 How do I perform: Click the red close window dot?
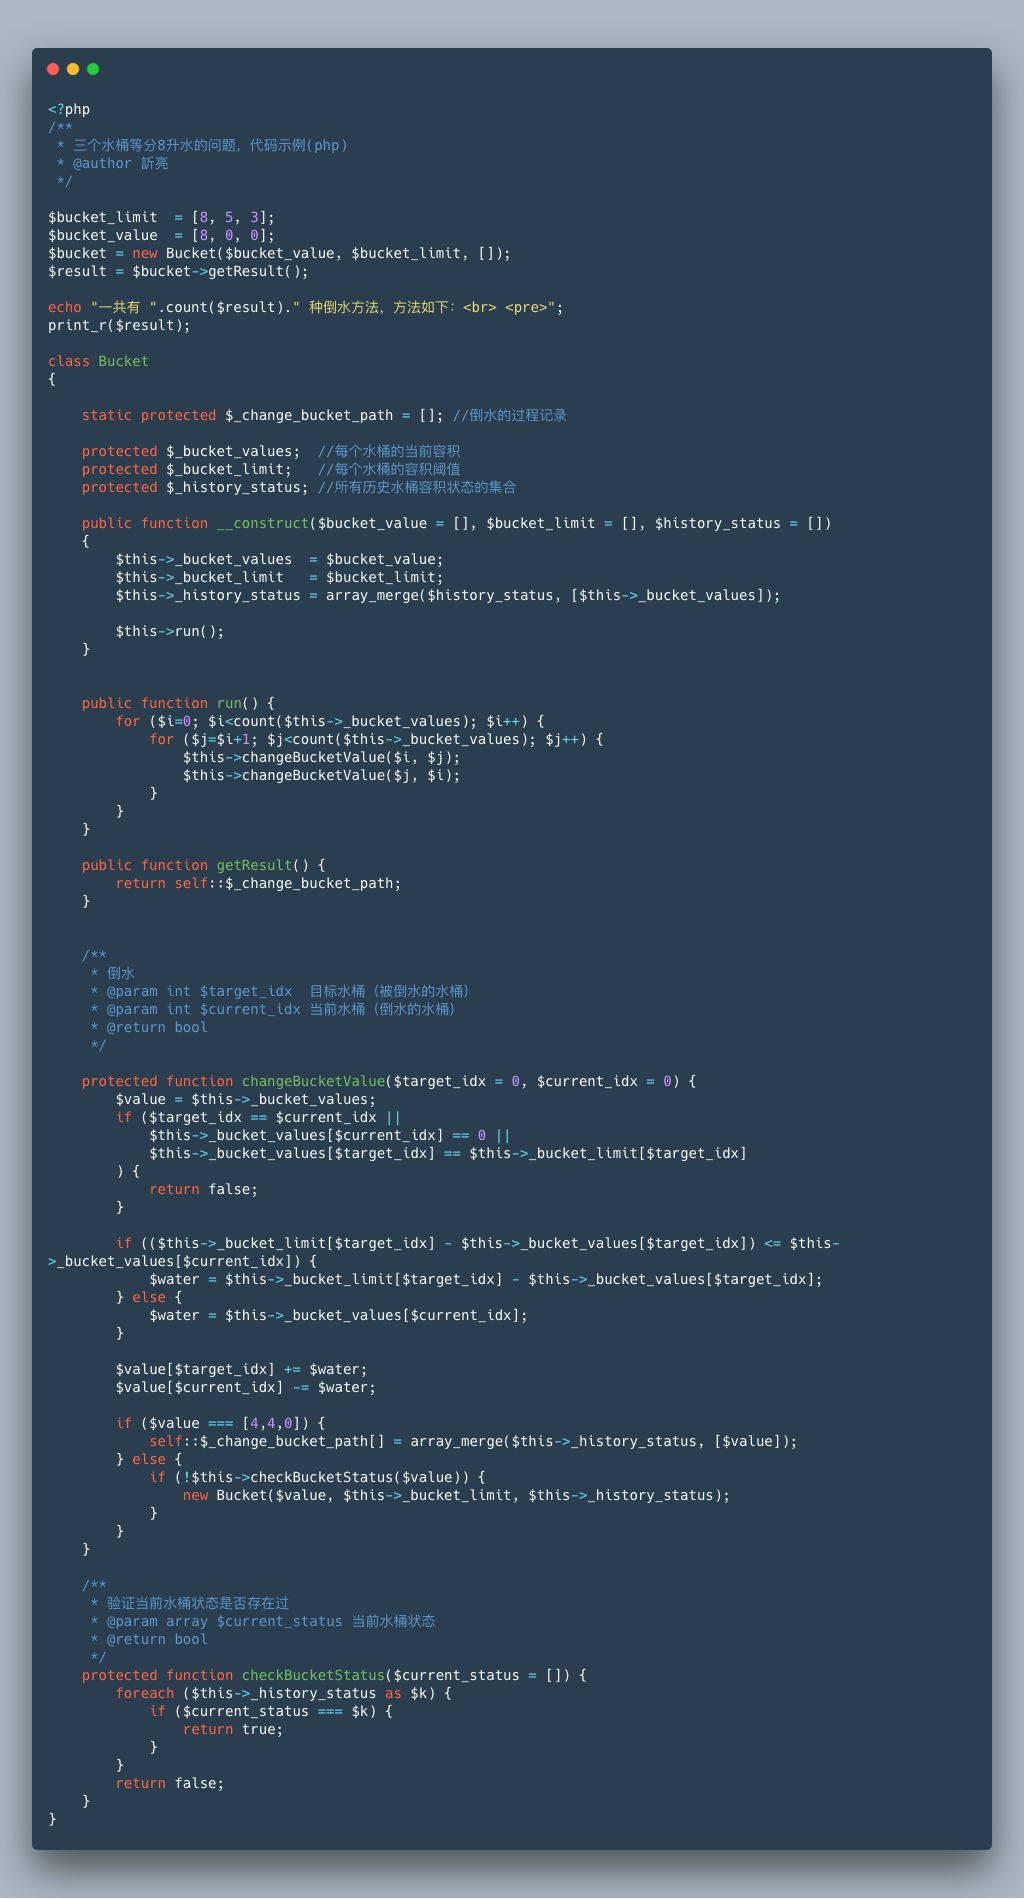pos(53,69)
